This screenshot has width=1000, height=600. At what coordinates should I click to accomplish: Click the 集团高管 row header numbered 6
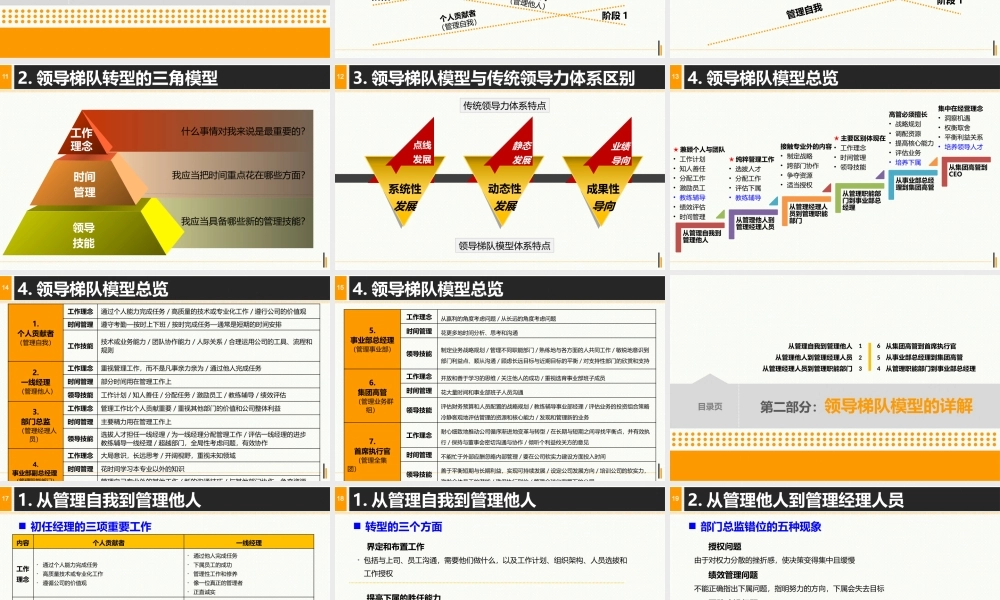372,397
